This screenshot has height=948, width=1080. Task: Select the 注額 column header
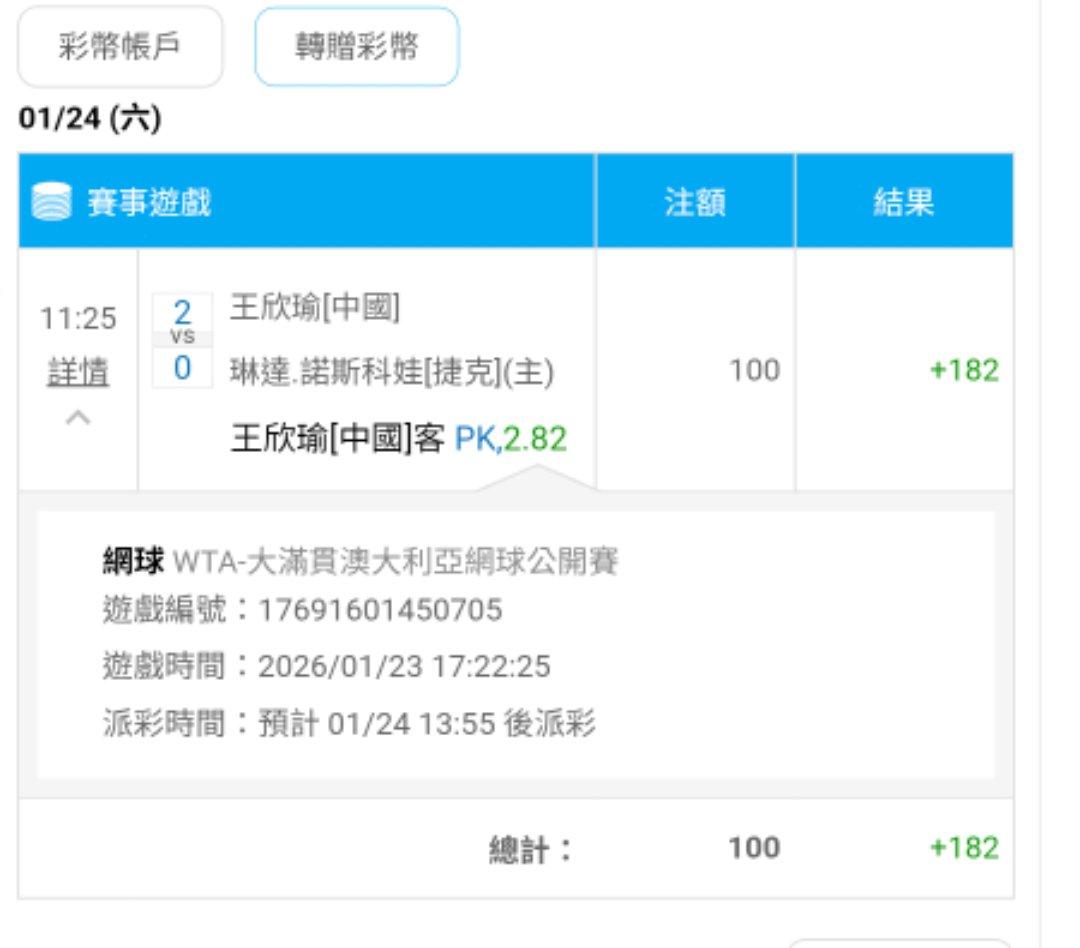point(695,203)
